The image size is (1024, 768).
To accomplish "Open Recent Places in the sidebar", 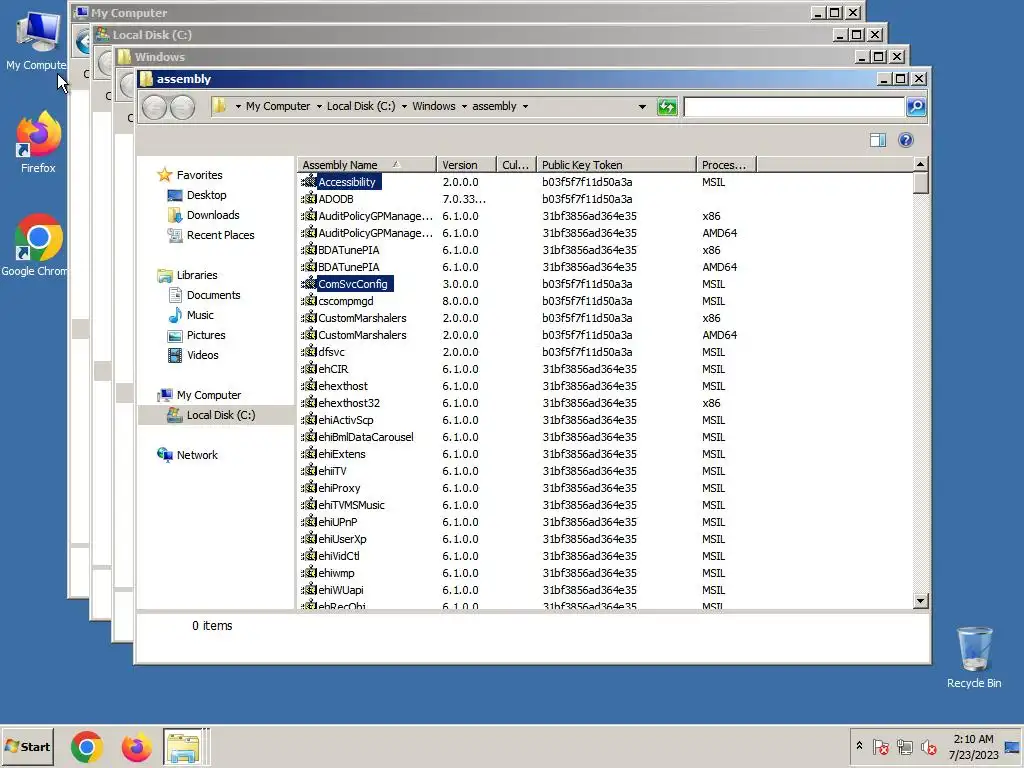I will click(220, 235).
